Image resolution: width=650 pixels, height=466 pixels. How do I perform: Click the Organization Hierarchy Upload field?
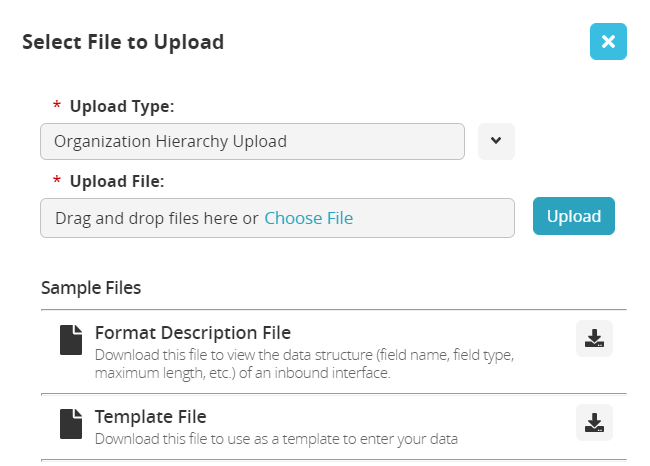point(252,141)
